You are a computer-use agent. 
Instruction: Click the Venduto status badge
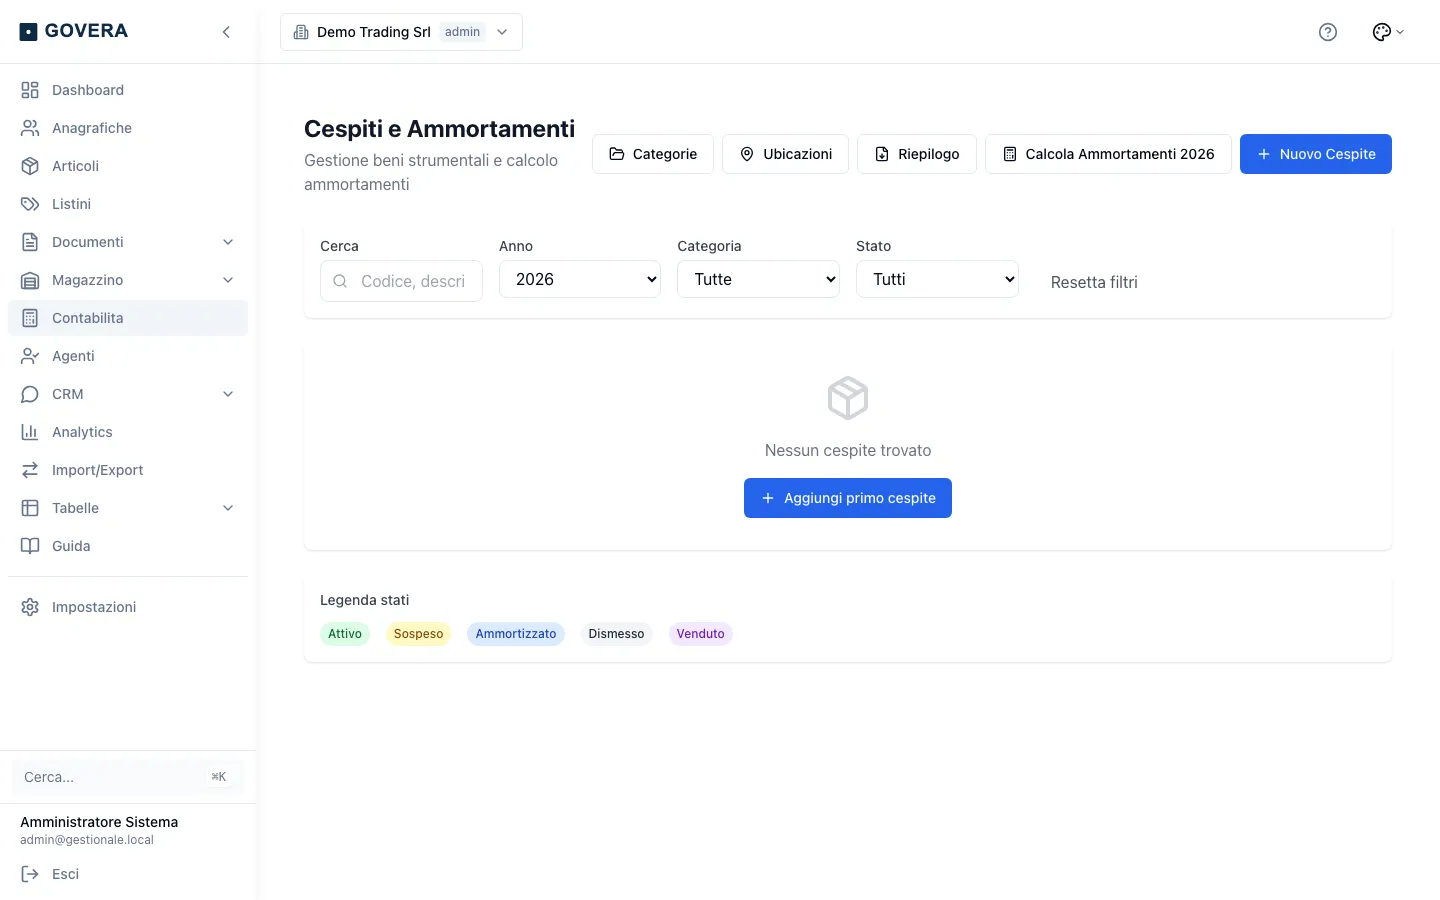coord(700,634)
